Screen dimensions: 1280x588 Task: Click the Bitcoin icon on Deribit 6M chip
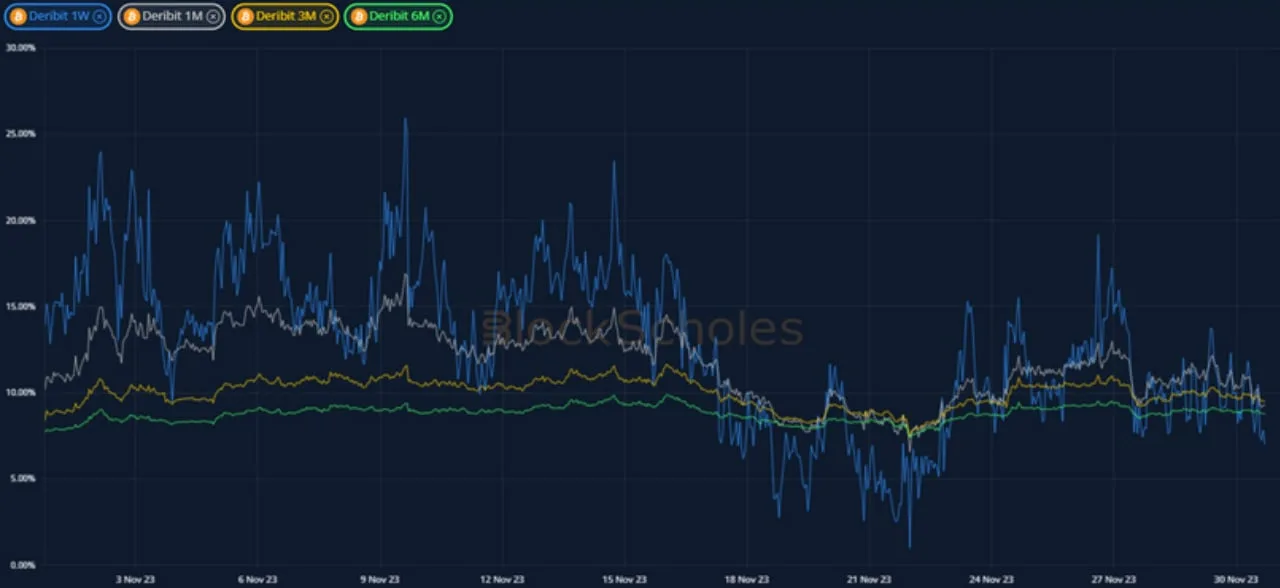[x=358, y=16]
